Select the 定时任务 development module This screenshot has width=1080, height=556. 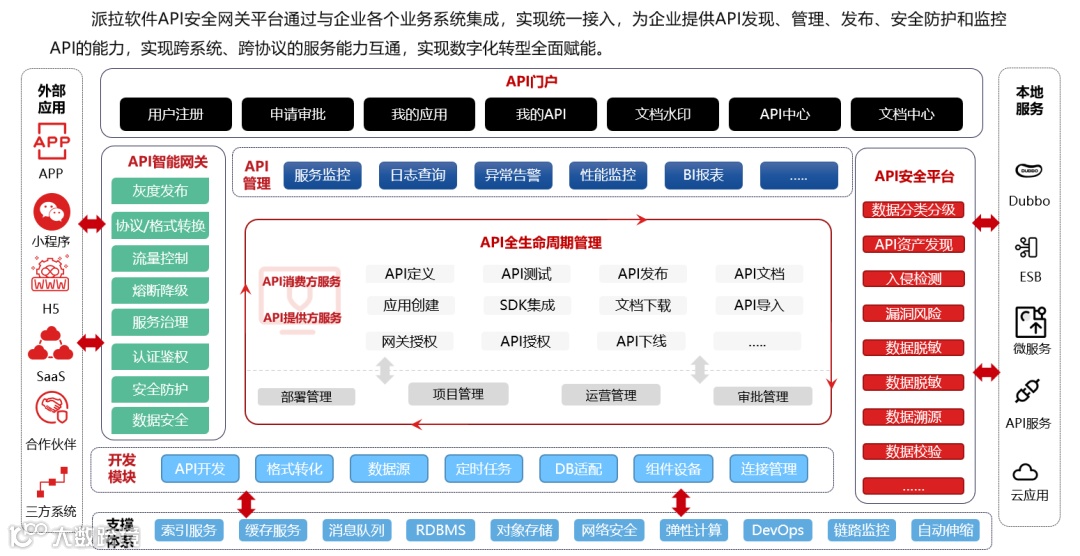(484, 469)
